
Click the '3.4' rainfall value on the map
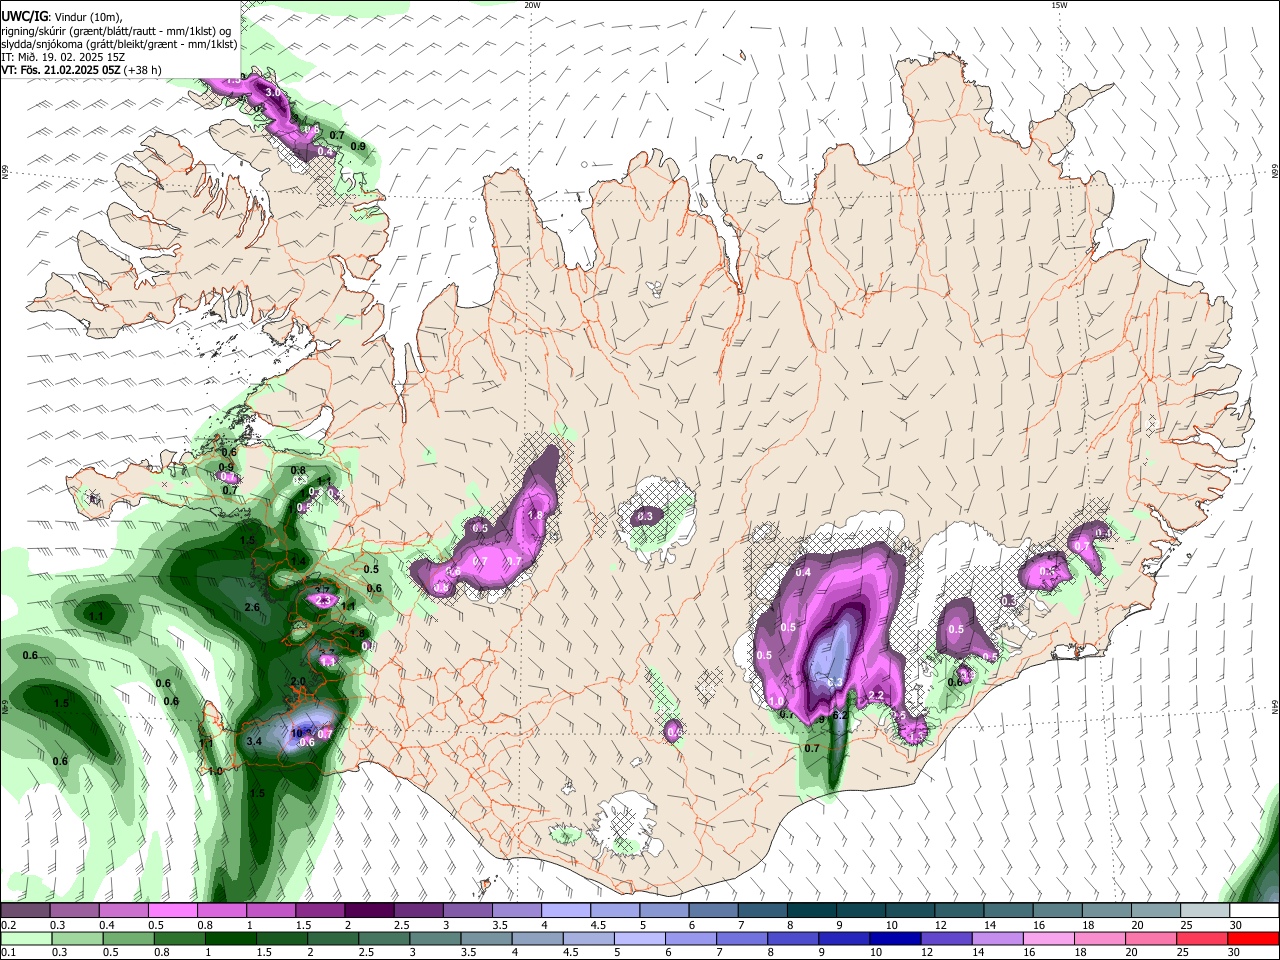coord(254,741)
